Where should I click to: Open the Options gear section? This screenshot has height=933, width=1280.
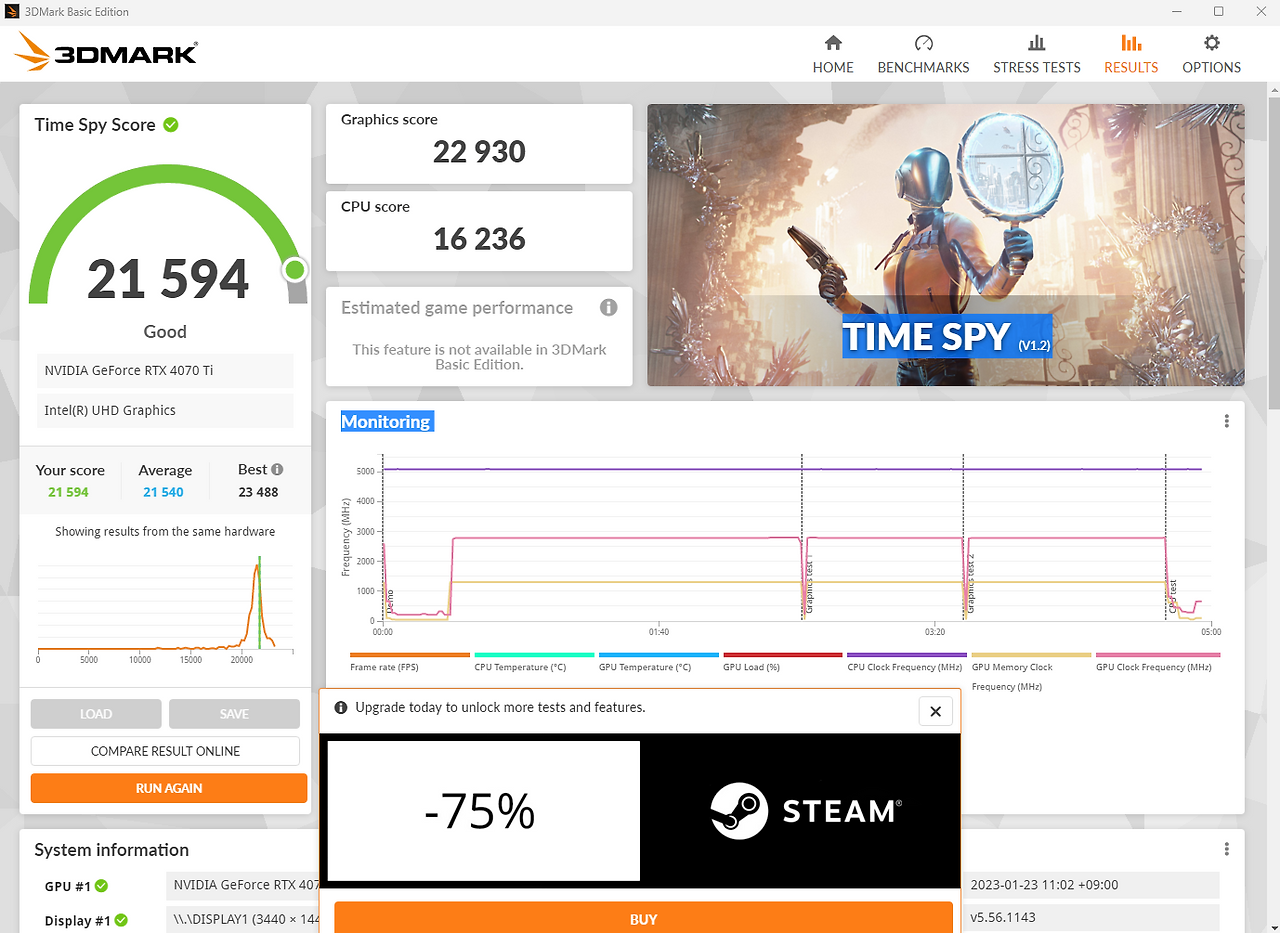coord(1211,55)
